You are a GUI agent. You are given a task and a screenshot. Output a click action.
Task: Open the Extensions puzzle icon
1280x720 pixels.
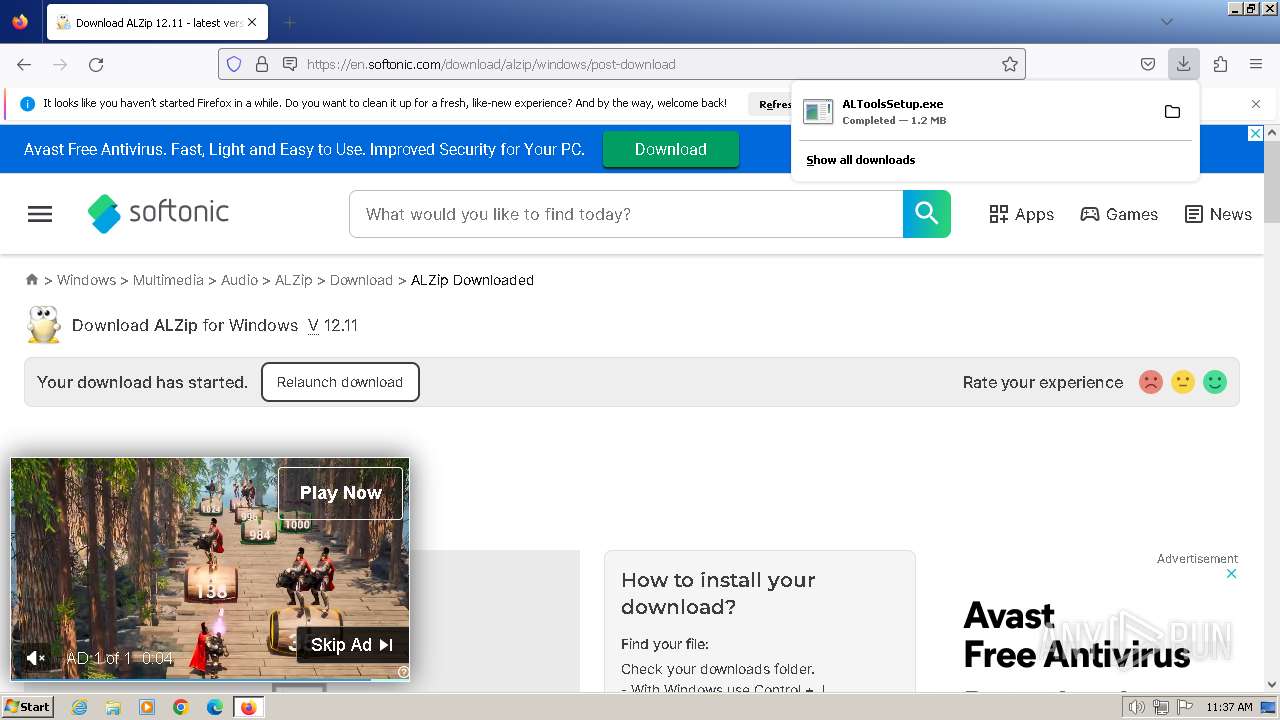1220,64
